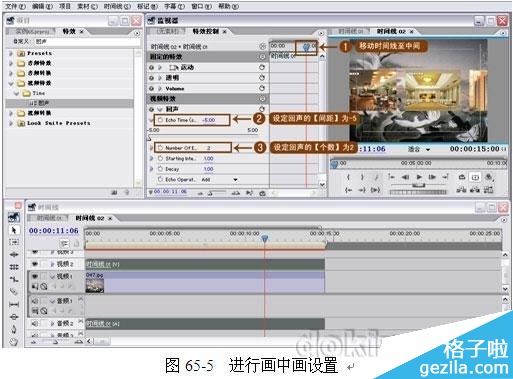Switch to the 特效控制 tab

206,31
